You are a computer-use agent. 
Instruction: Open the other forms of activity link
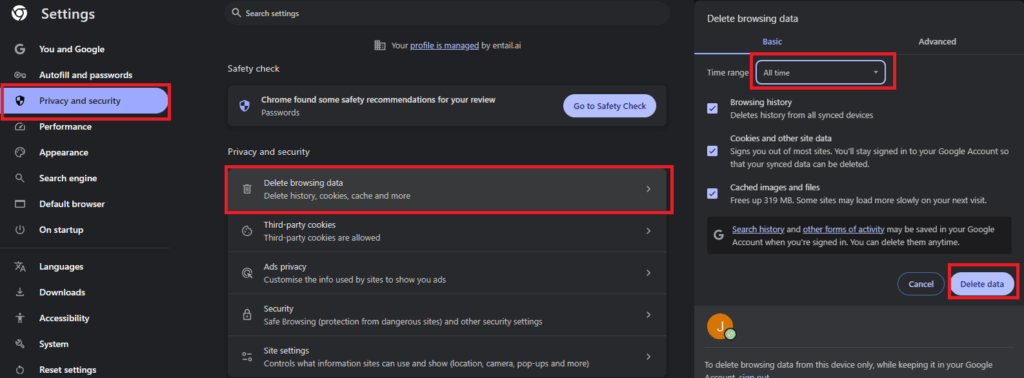(843, 230)
